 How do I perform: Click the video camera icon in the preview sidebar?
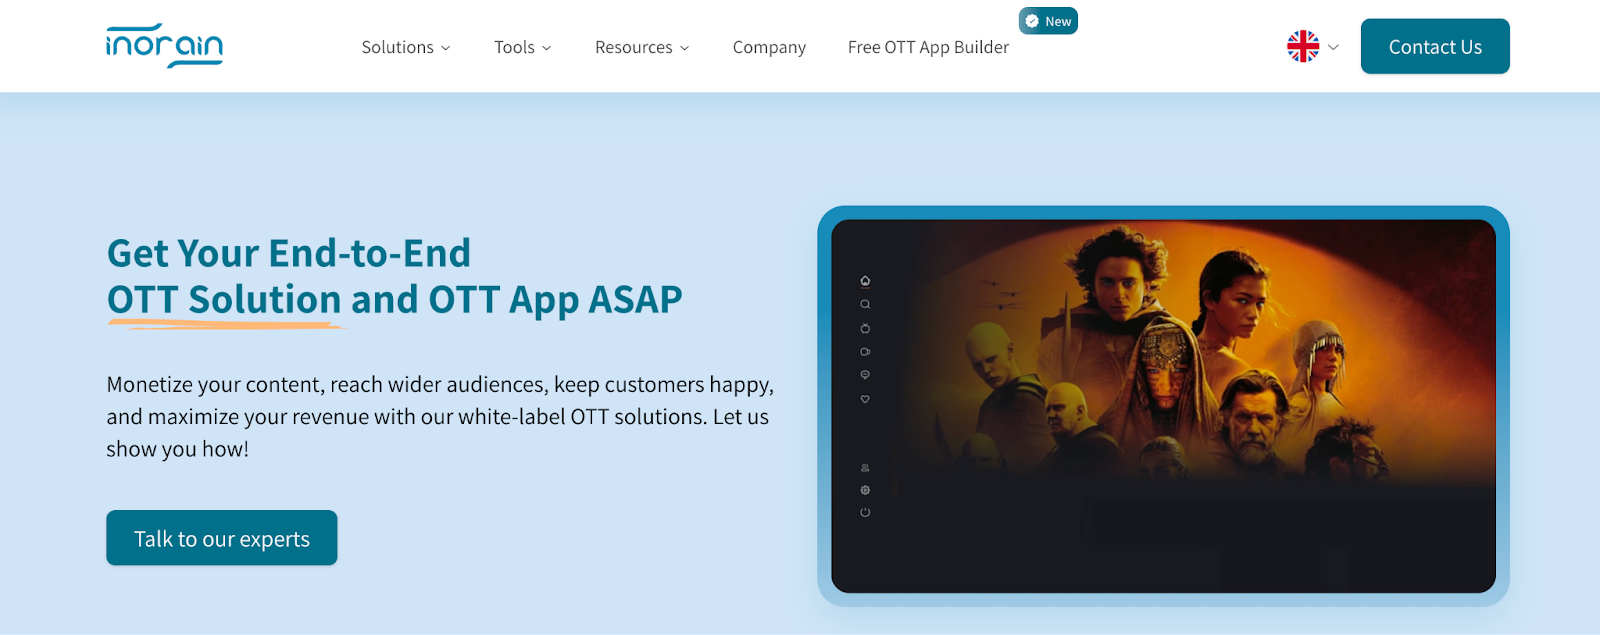(x=865, y=352)
